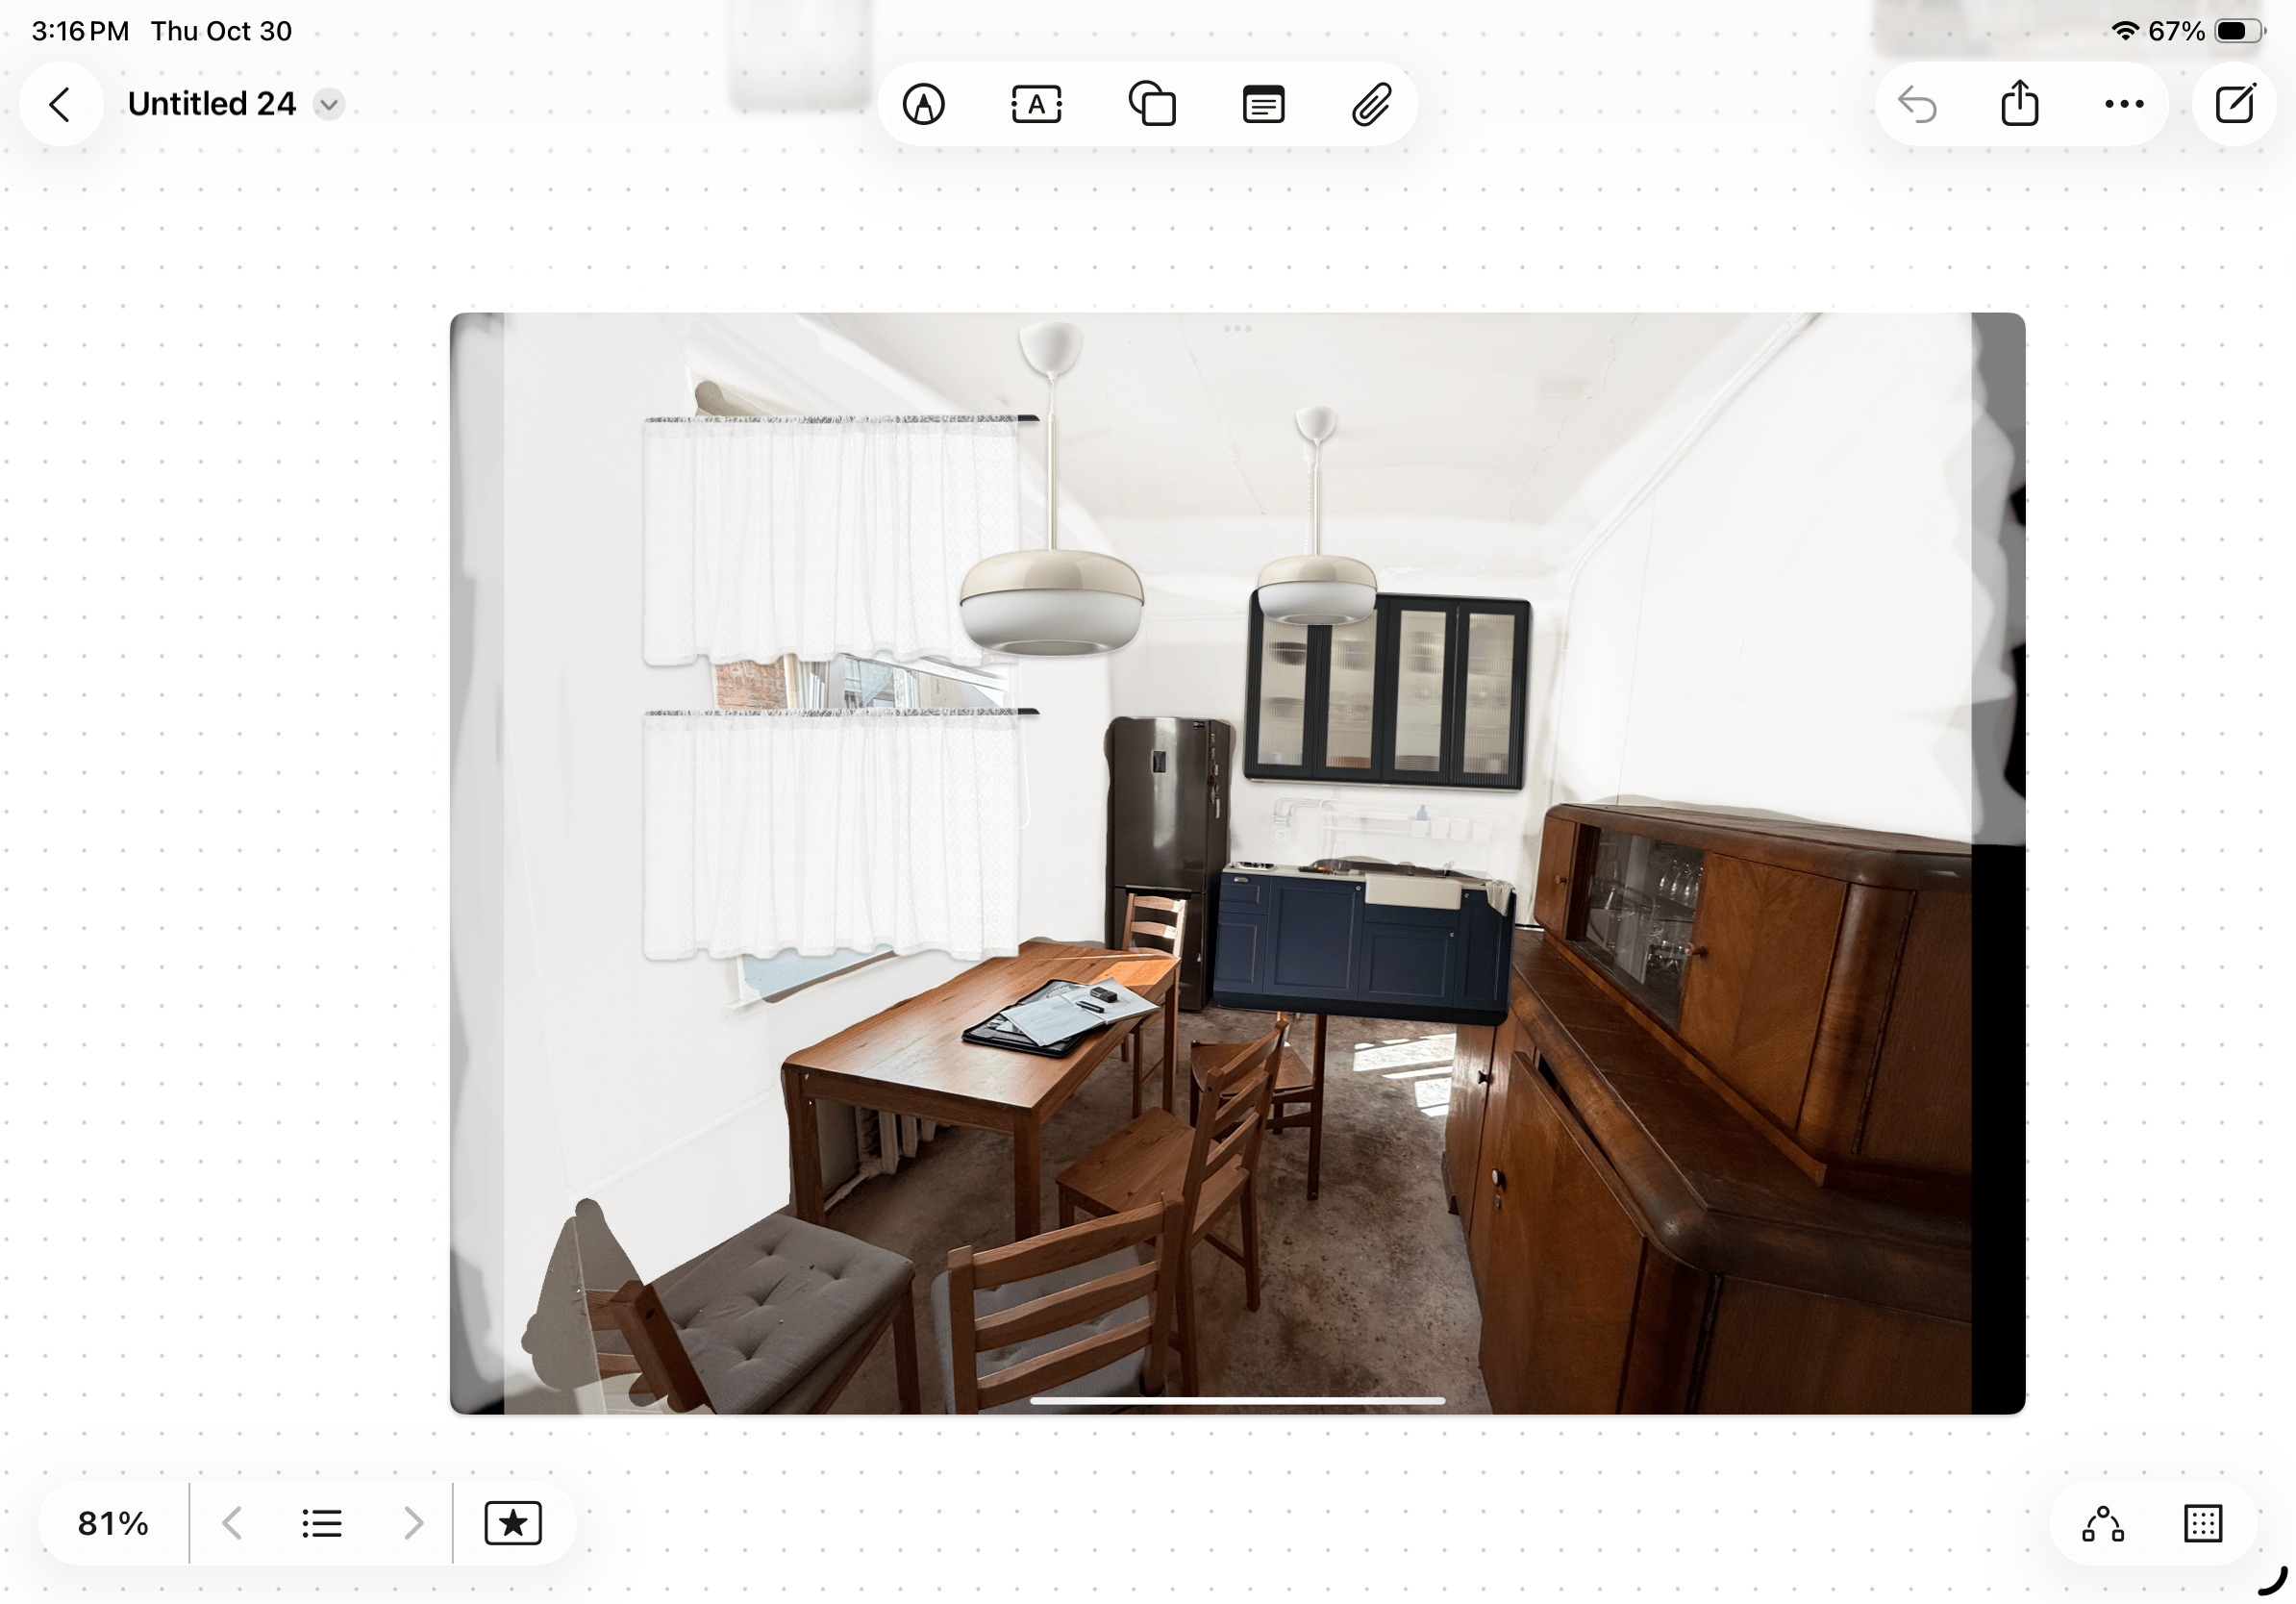Undo the last action
This screenshot has width=2296, height=1604.
1917,104
